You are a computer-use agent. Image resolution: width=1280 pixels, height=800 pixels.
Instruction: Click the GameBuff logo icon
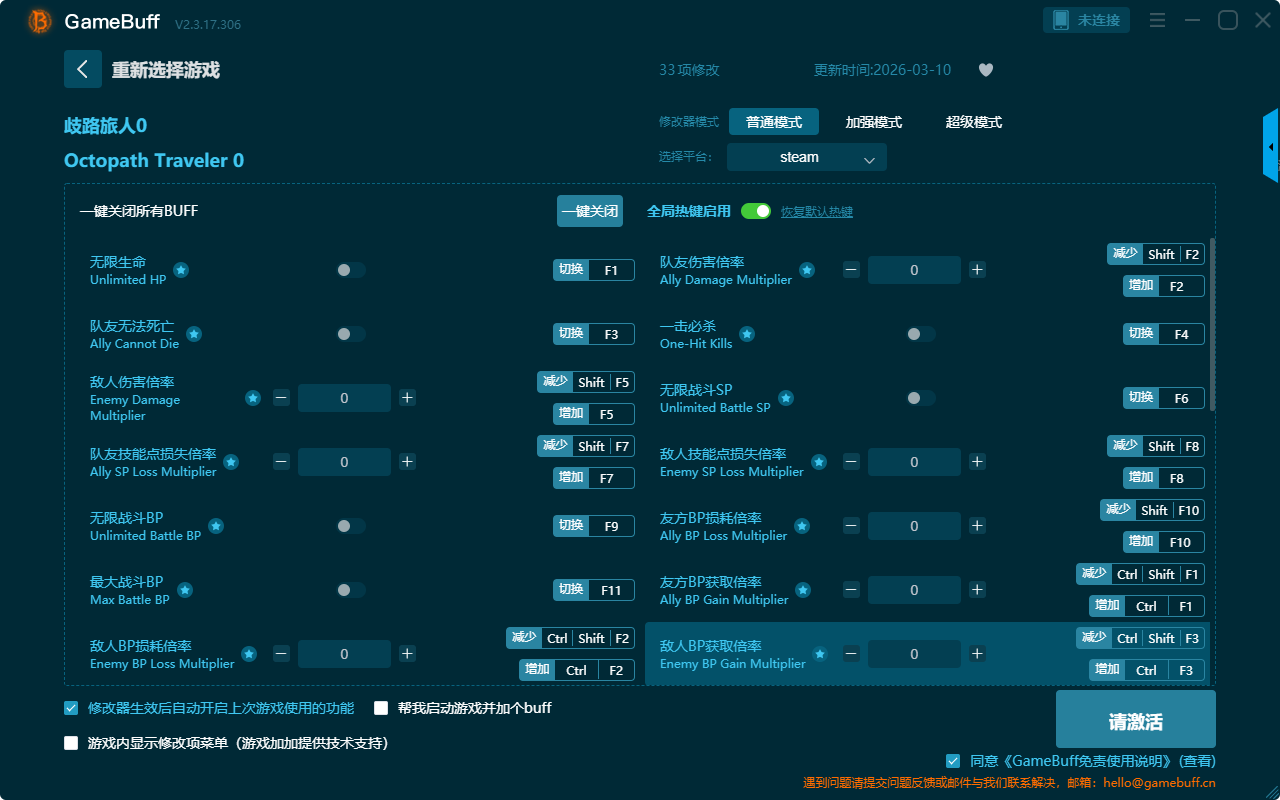pyautogui.click(x=39, y=21)
